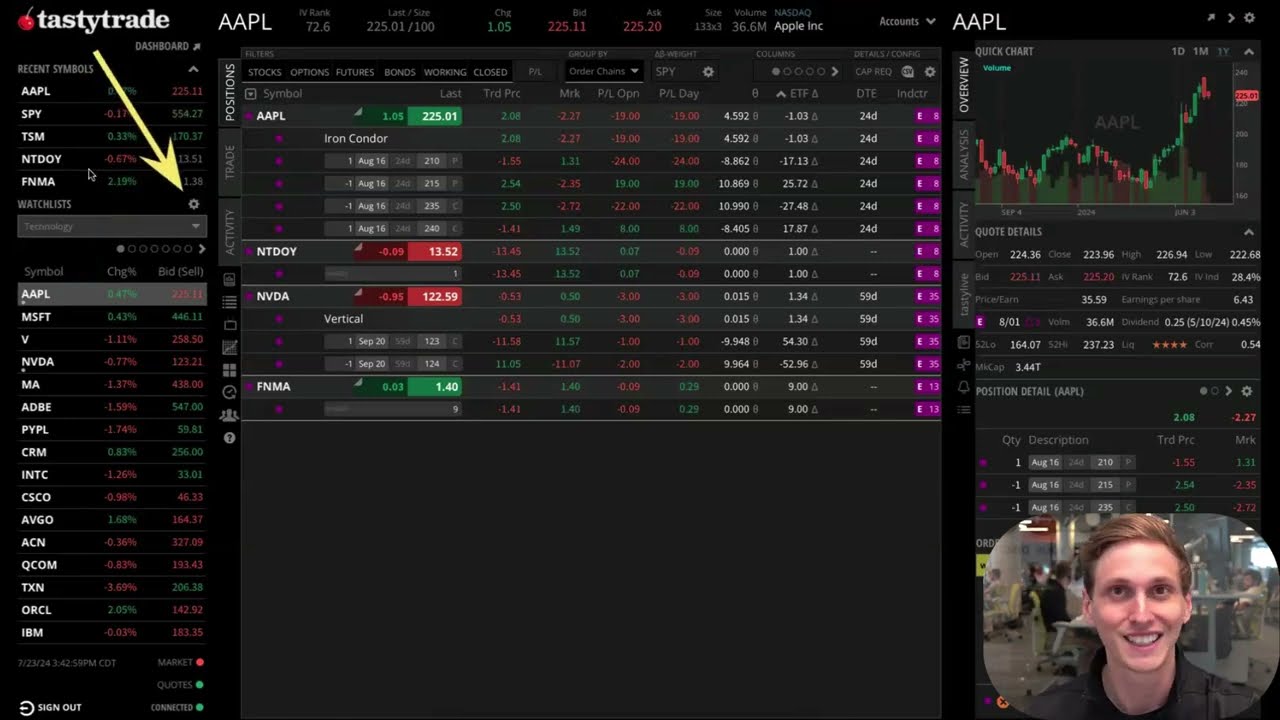The image size is (1280, 720).
Task: Open the Order Chains group-by dropdown
Action: click(x=603, y=72)
